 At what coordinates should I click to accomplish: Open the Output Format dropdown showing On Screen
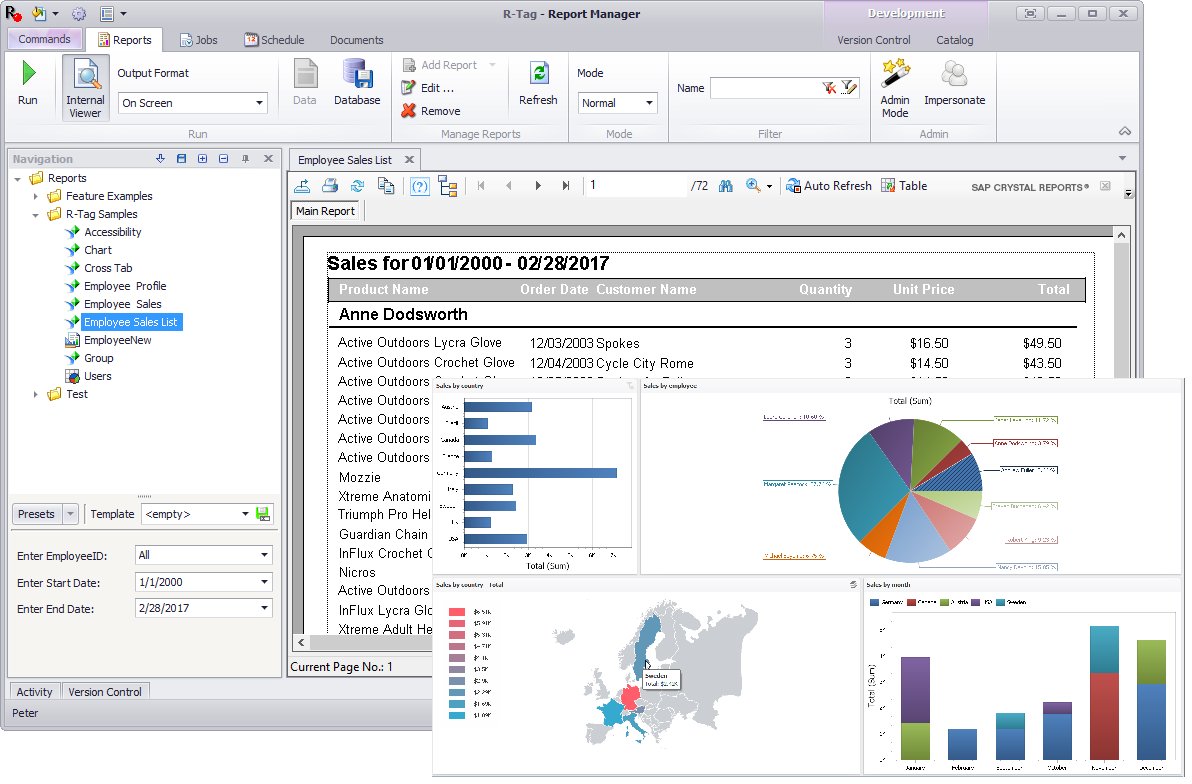coord(191,103)
